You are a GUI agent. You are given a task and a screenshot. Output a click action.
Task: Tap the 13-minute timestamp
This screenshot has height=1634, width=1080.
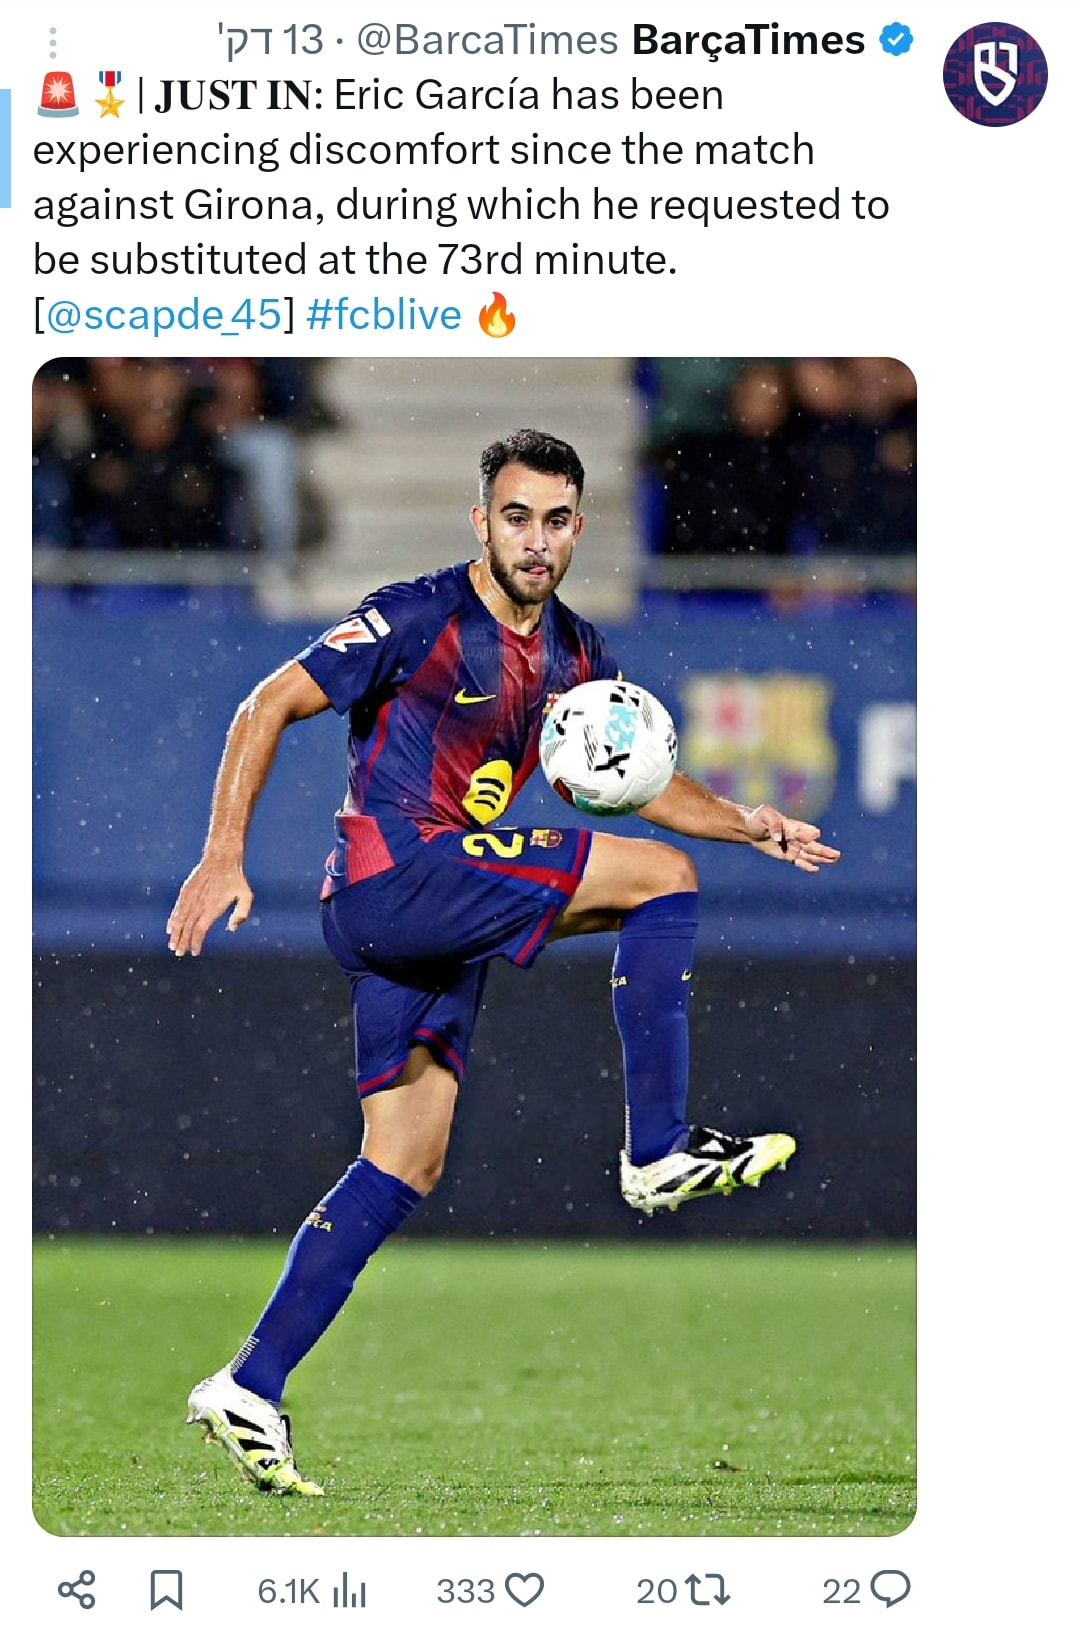tap(270, 40)
